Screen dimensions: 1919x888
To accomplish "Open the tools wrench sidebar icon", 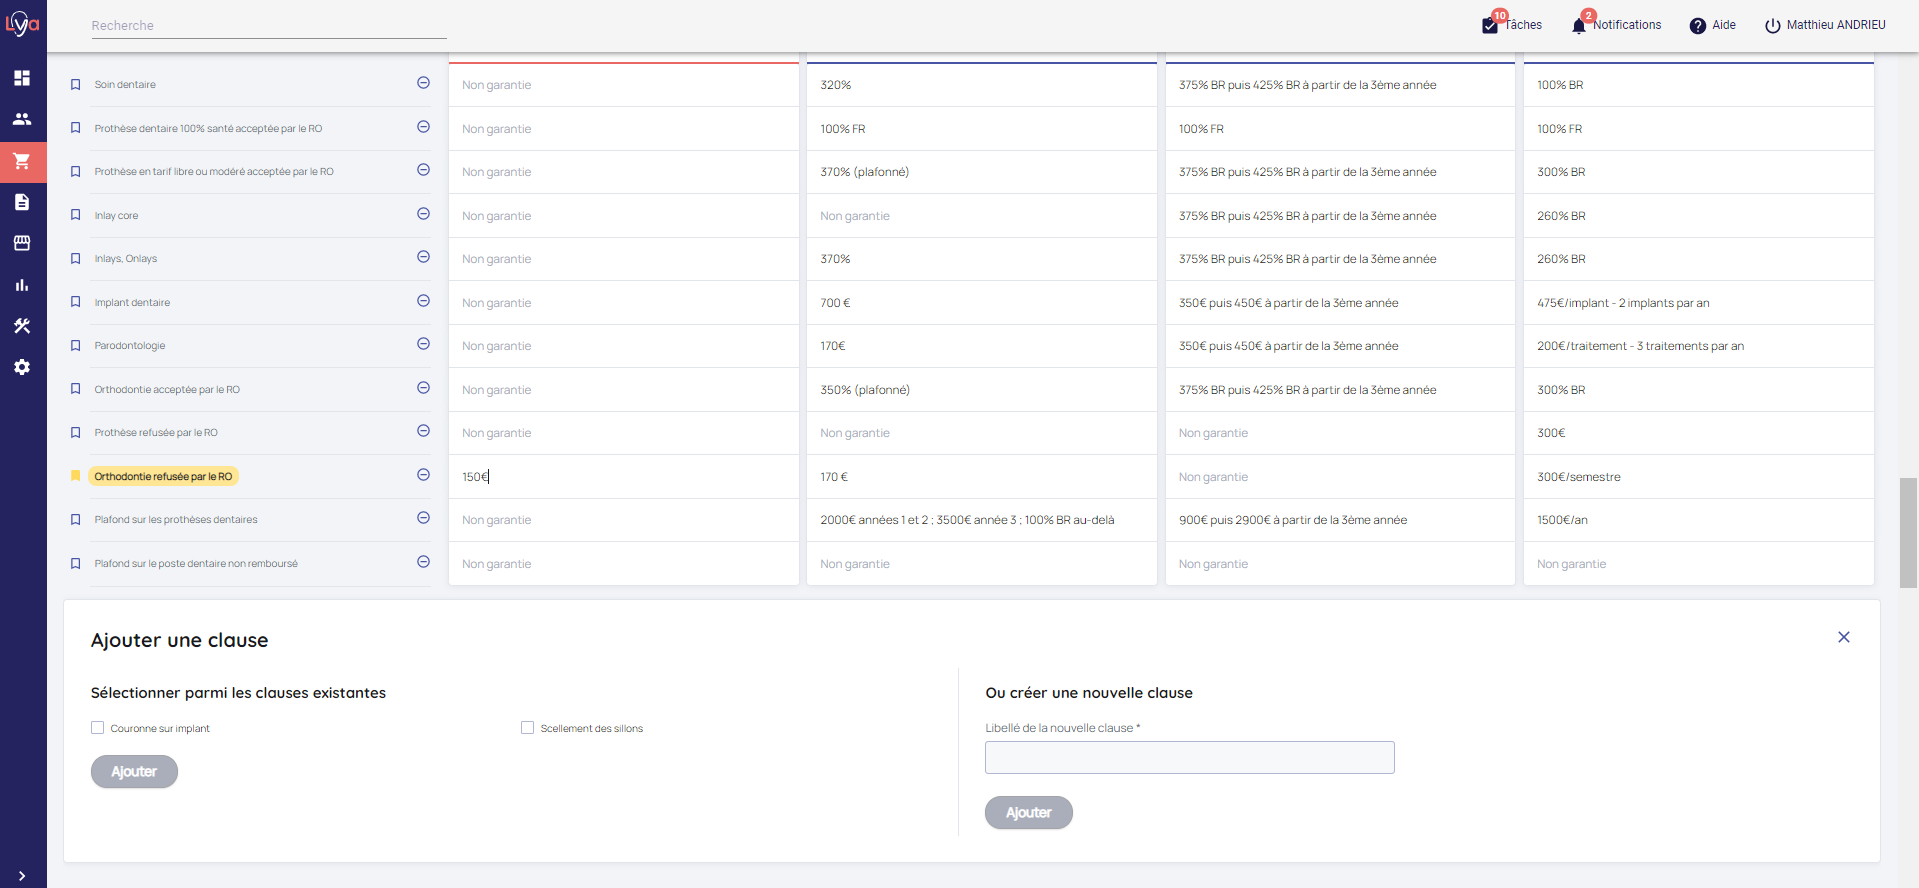I will tap(22, 326).
